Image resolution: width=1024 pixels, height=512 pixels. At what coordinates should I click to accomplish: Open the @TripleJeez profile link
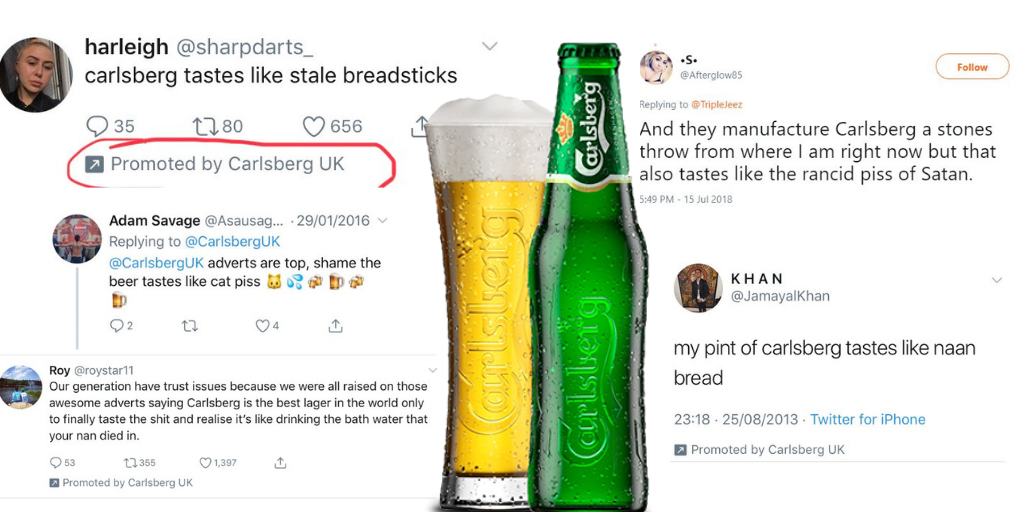tap(716, 104)
